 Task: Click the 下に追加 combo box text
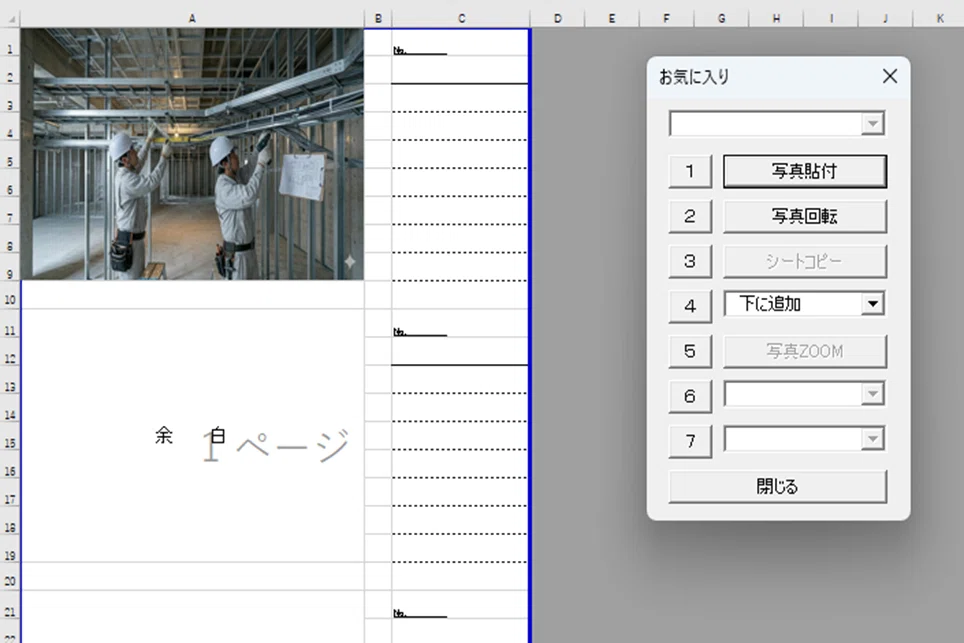coord(770,304)
